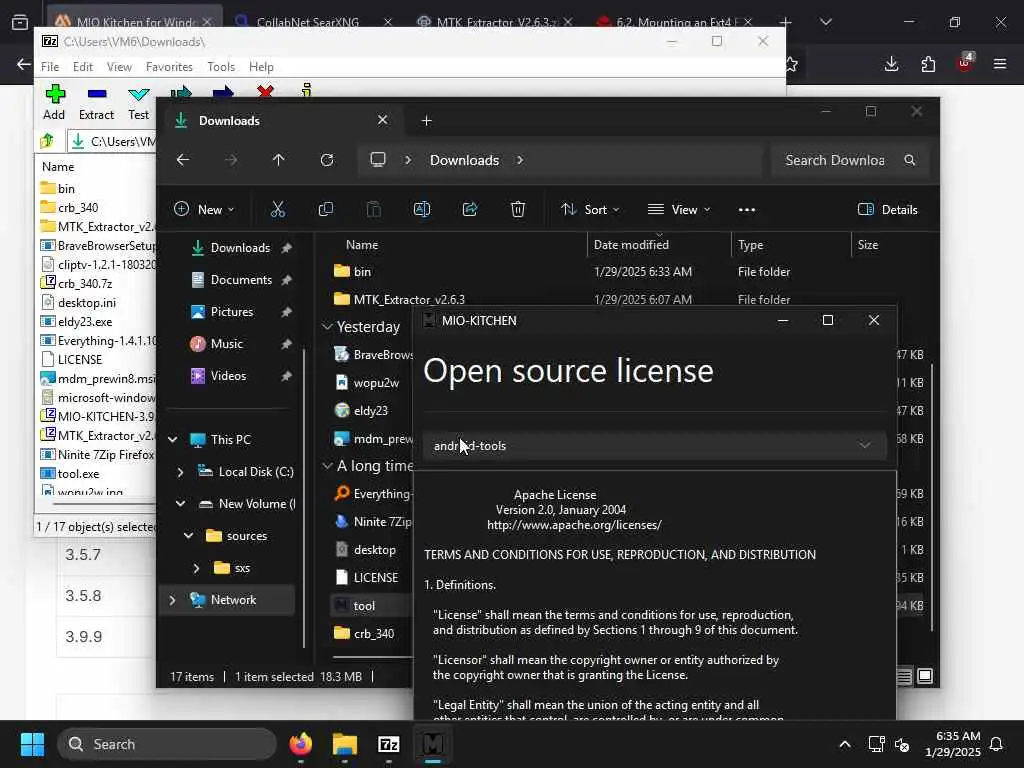
Task: Click the Cut icon in Explorer toolbar
Action: (x=278, y=209)
